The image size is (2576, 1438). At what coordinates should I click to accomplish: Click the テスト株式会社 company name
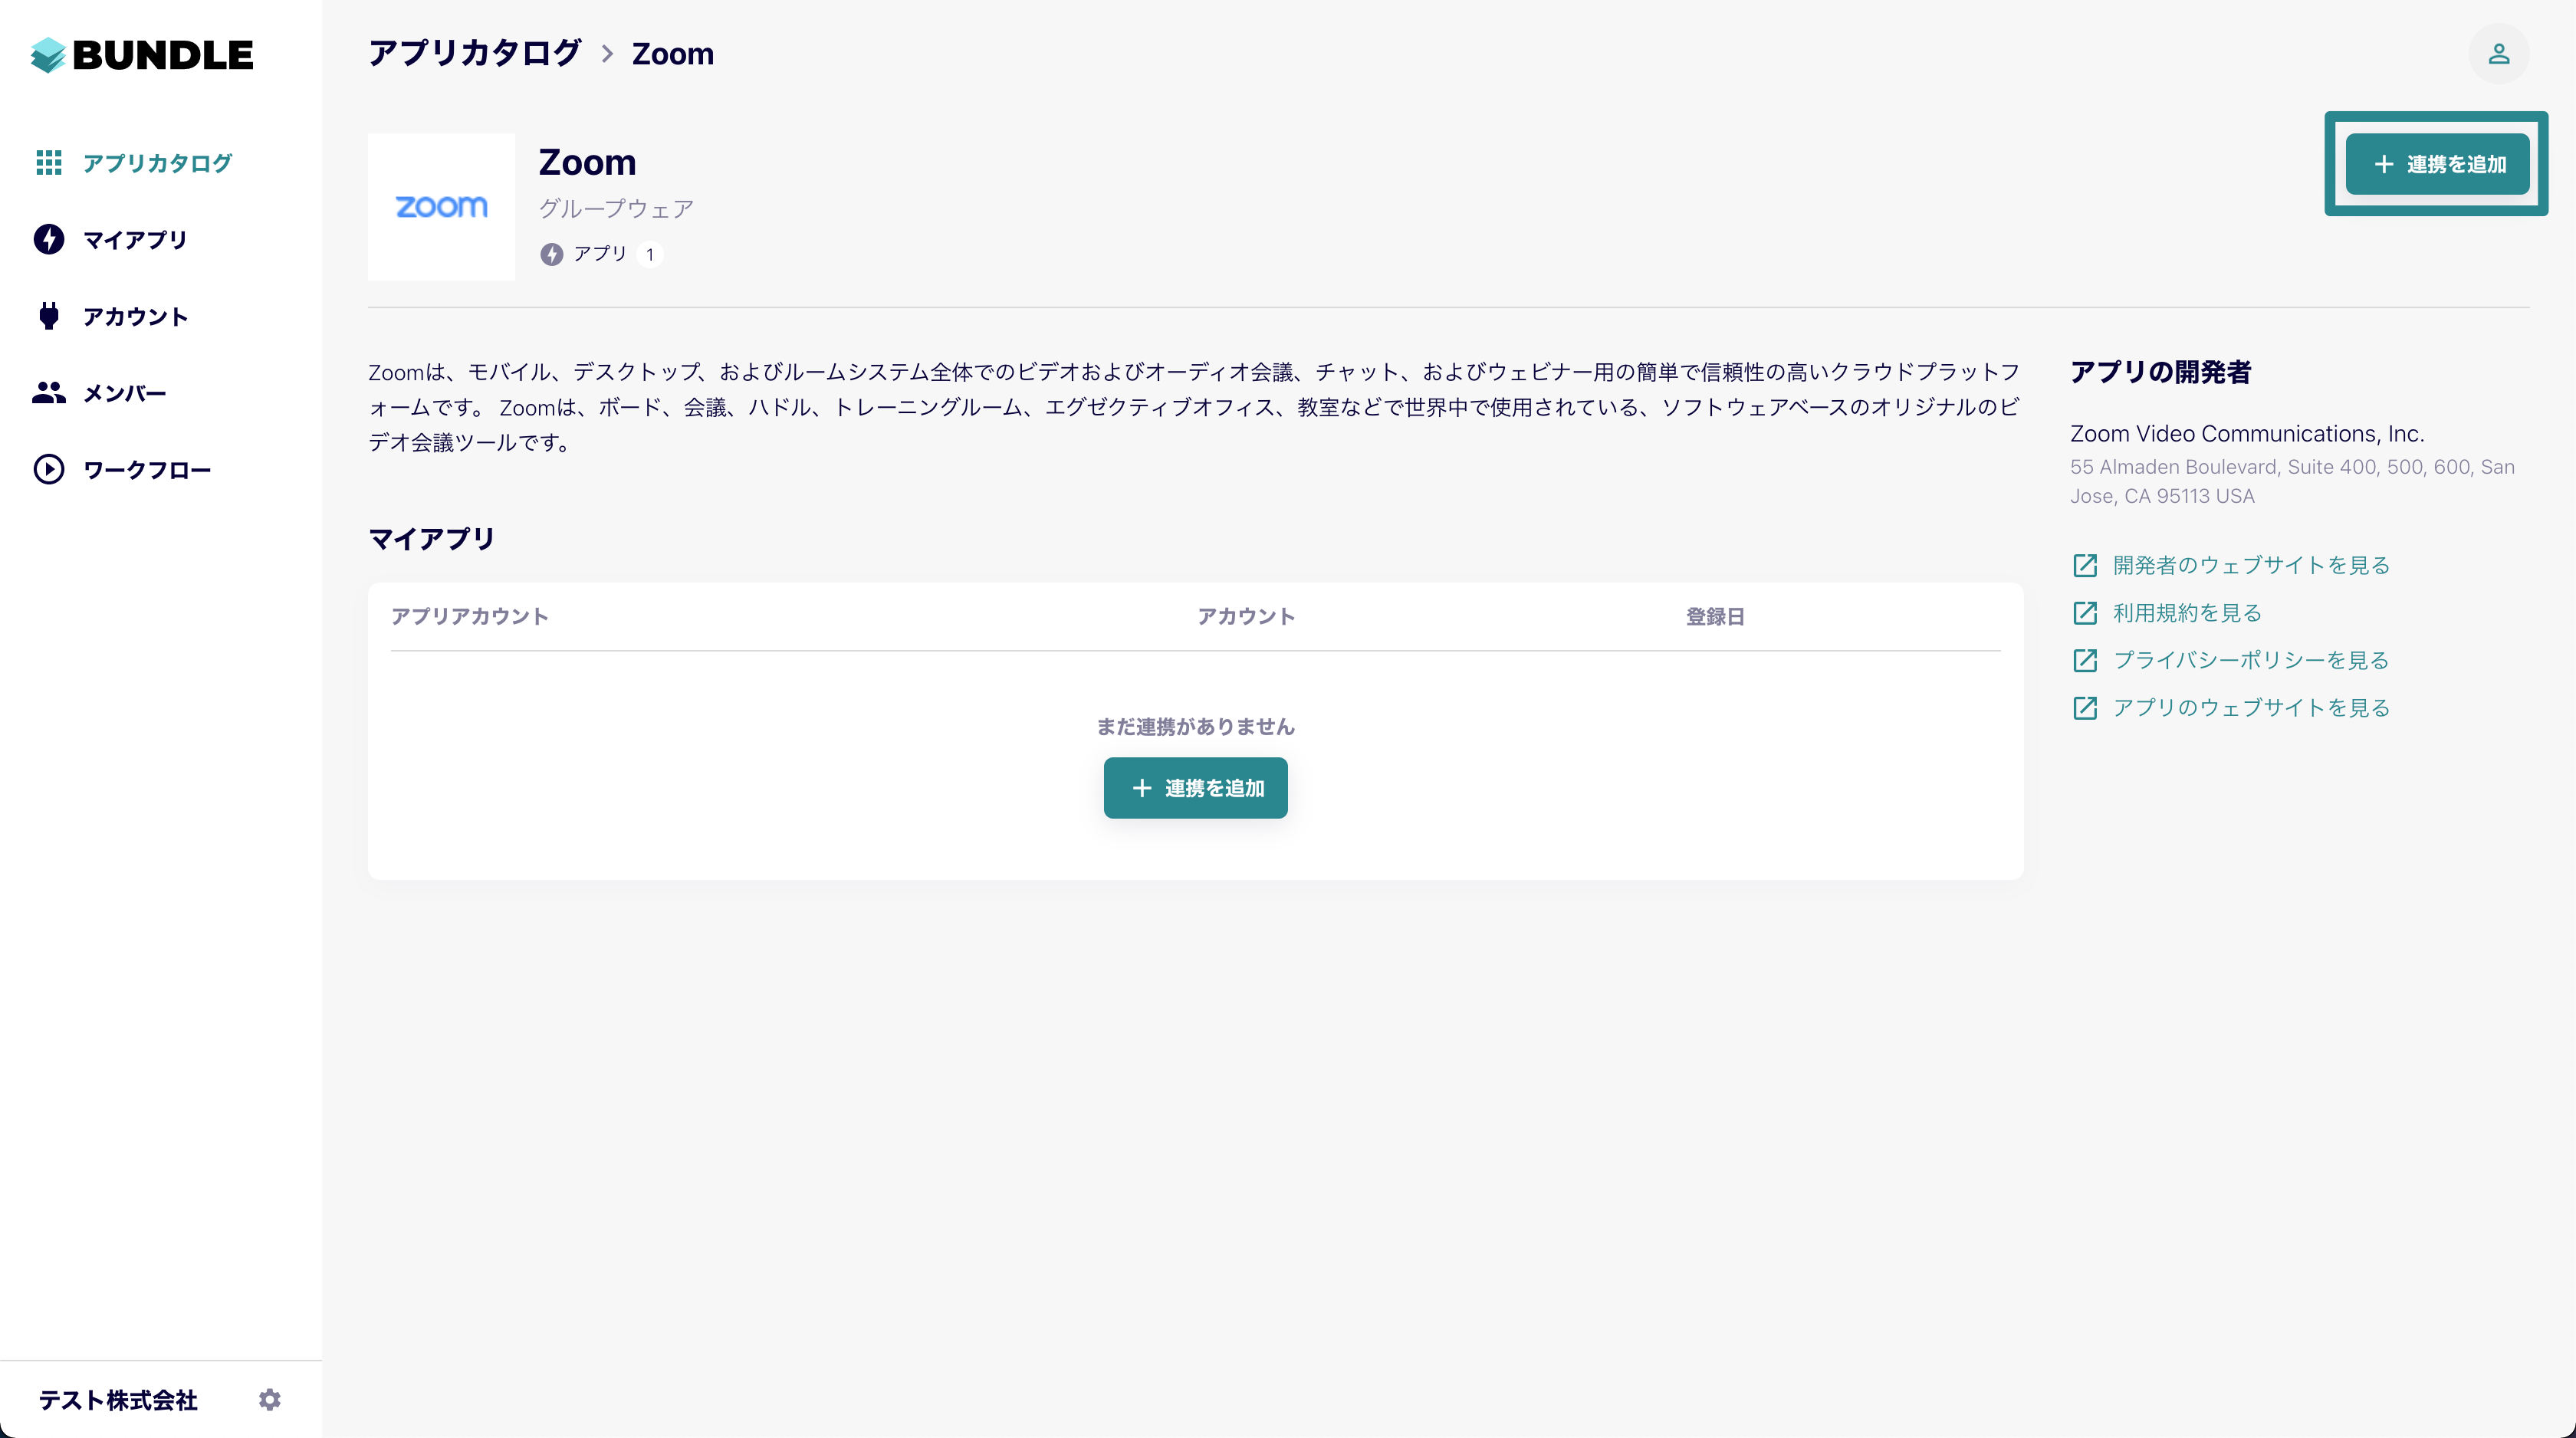pyautogui.click(x=118, y=1400)
